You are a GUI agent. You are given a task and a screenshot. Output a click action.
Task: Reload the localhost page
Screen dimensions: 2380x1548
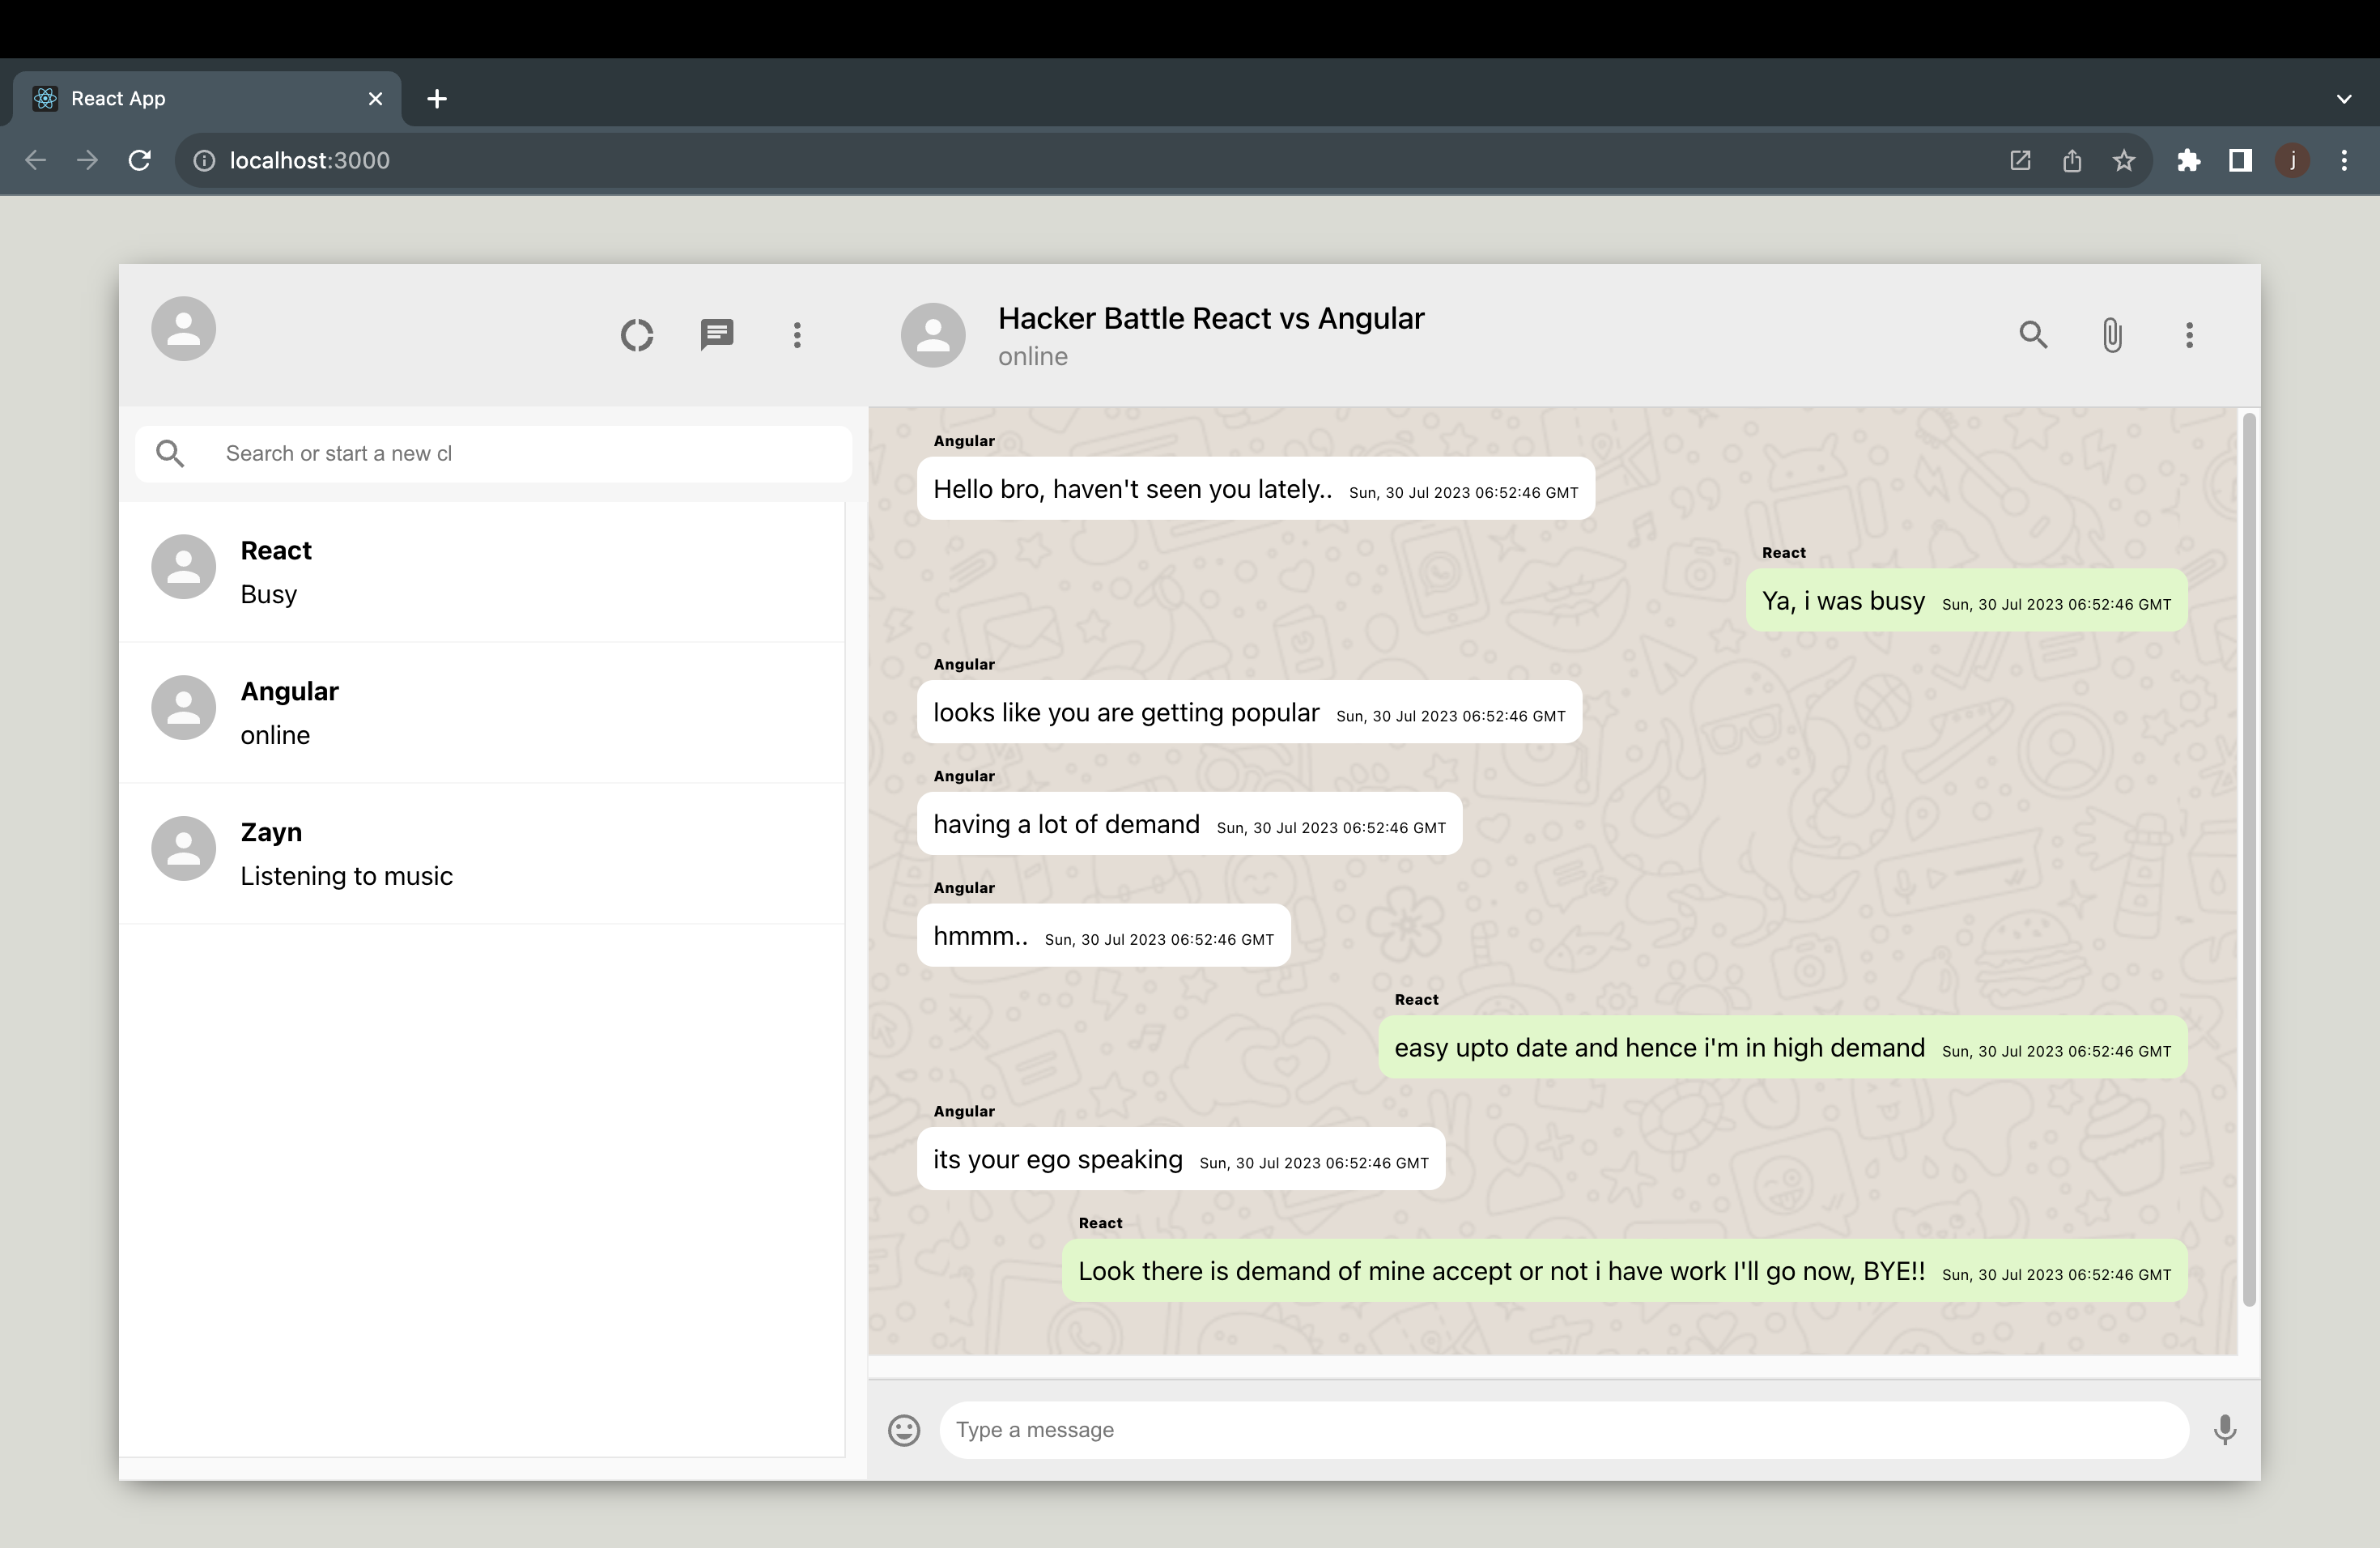pos(140,161)
